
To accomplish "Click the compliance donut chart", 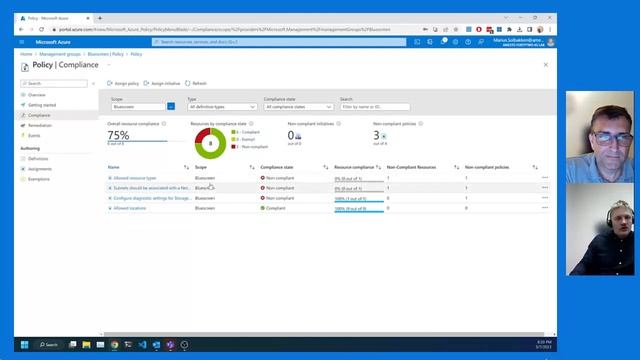I will coord(210,143).
